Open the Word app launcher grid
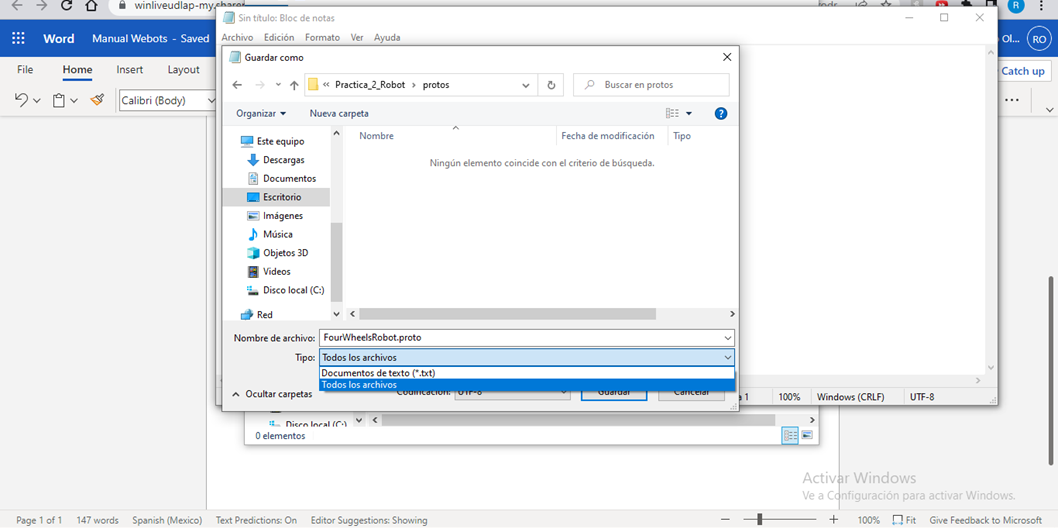The width and height of the screenshot is (1058, 528). 19,38
